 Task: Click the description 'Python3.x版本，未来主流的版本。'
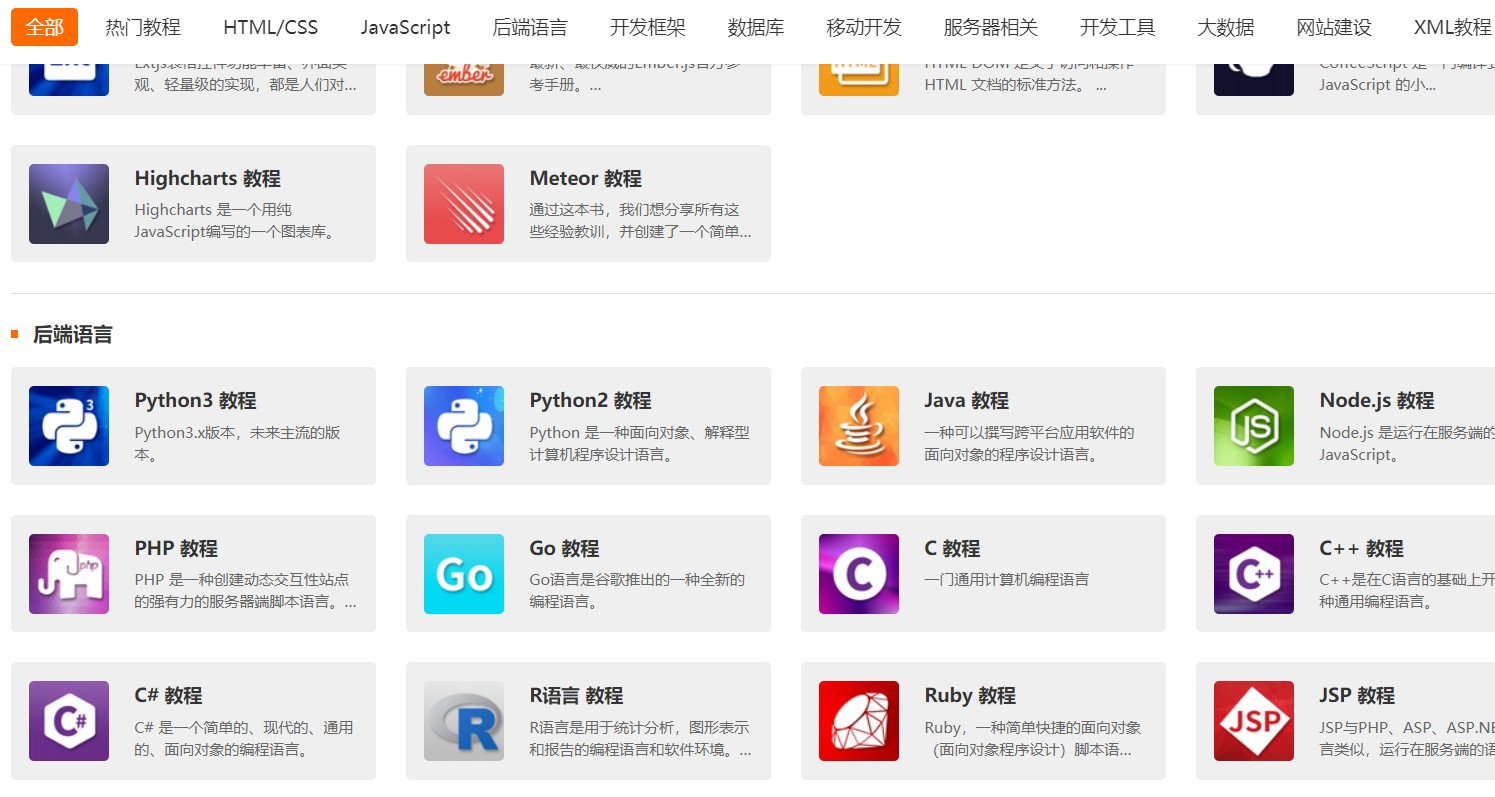tap(238, 444)
